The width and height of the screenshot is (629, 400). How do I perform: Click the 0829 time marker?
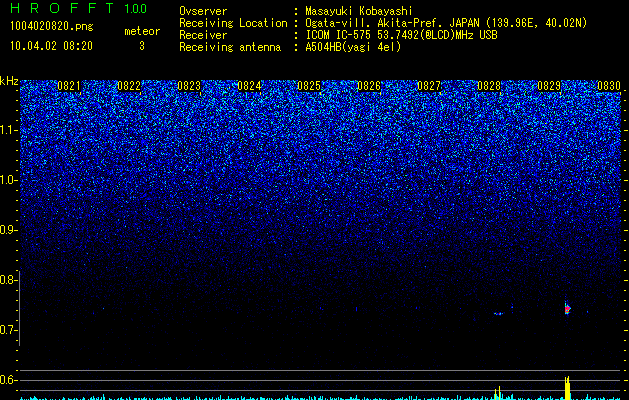pyautogui.click(x=549, y=86)
